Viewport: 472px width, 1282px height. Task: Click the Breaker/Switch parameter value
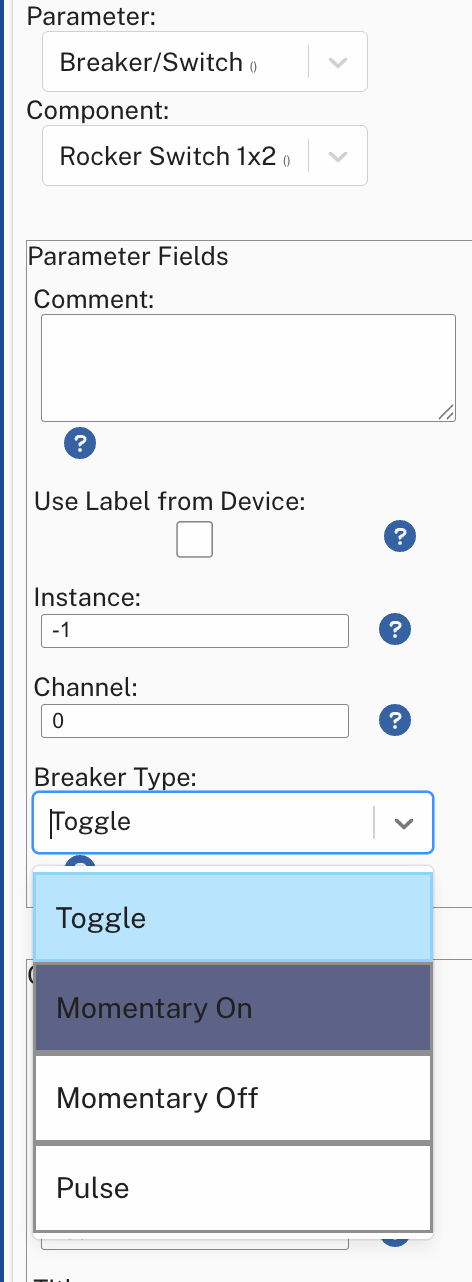point(151,62)
